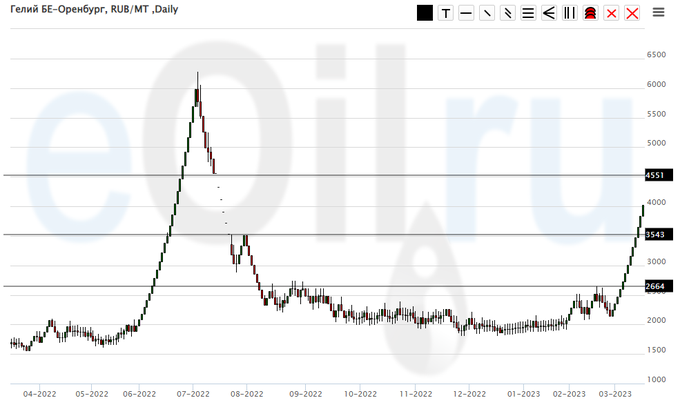
Task: Select the fan lines tool
Action: pyautogui.click(x=549, y=13)
